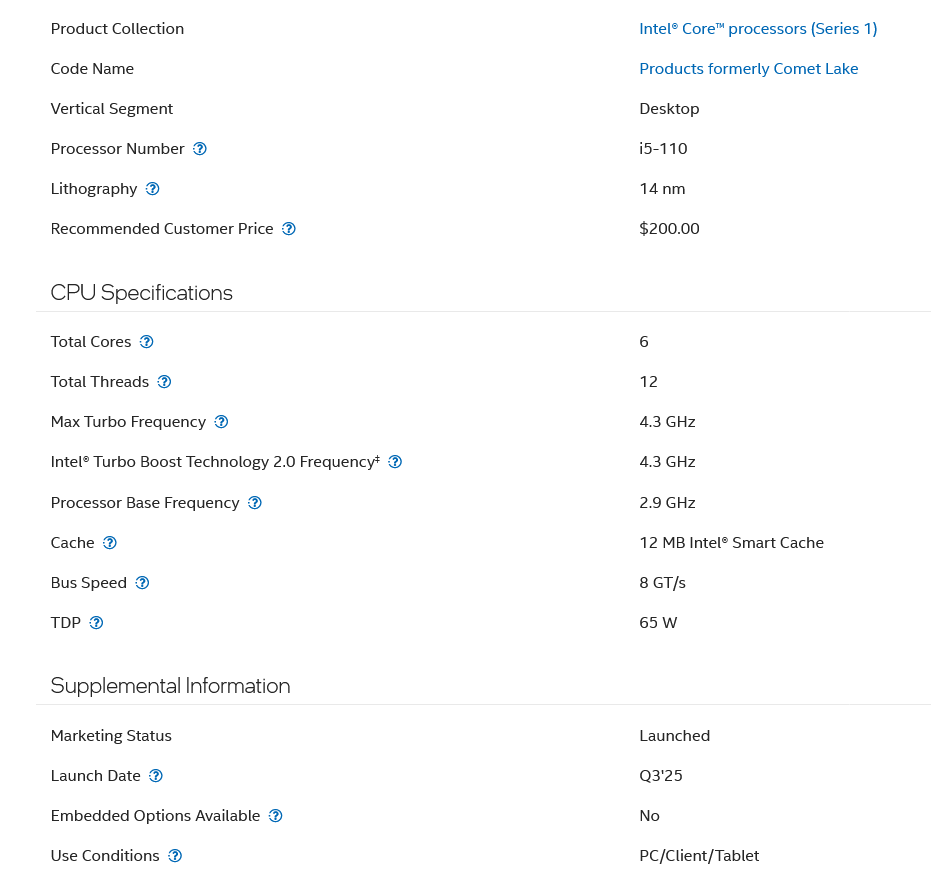Click the Processor Base Frequency help icon
The width and height of the screenshot is (931, 889).
254,502
